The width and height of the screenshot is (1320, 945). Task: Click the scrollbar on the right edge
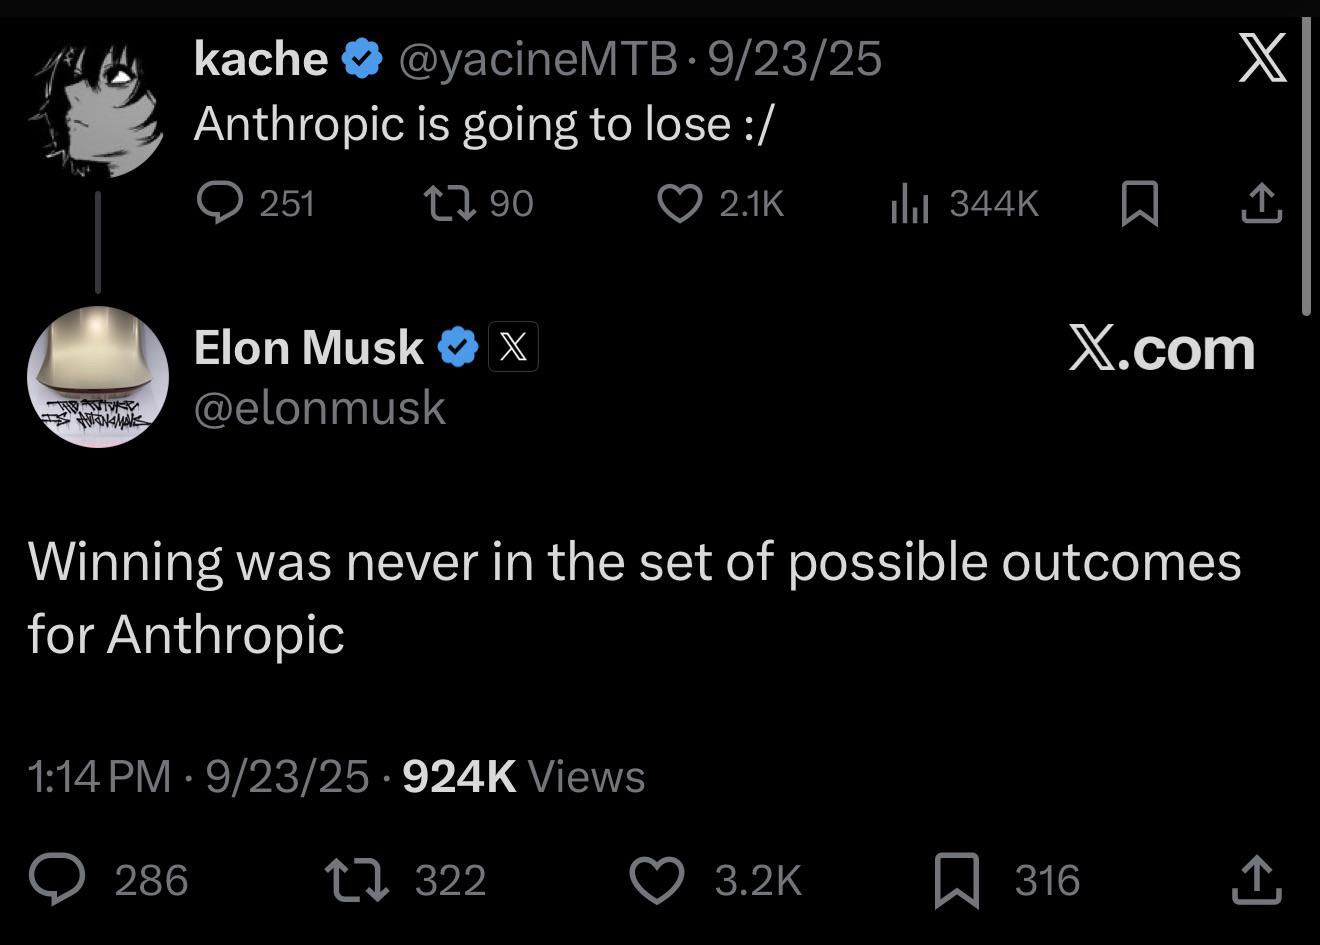[1306, 165]
